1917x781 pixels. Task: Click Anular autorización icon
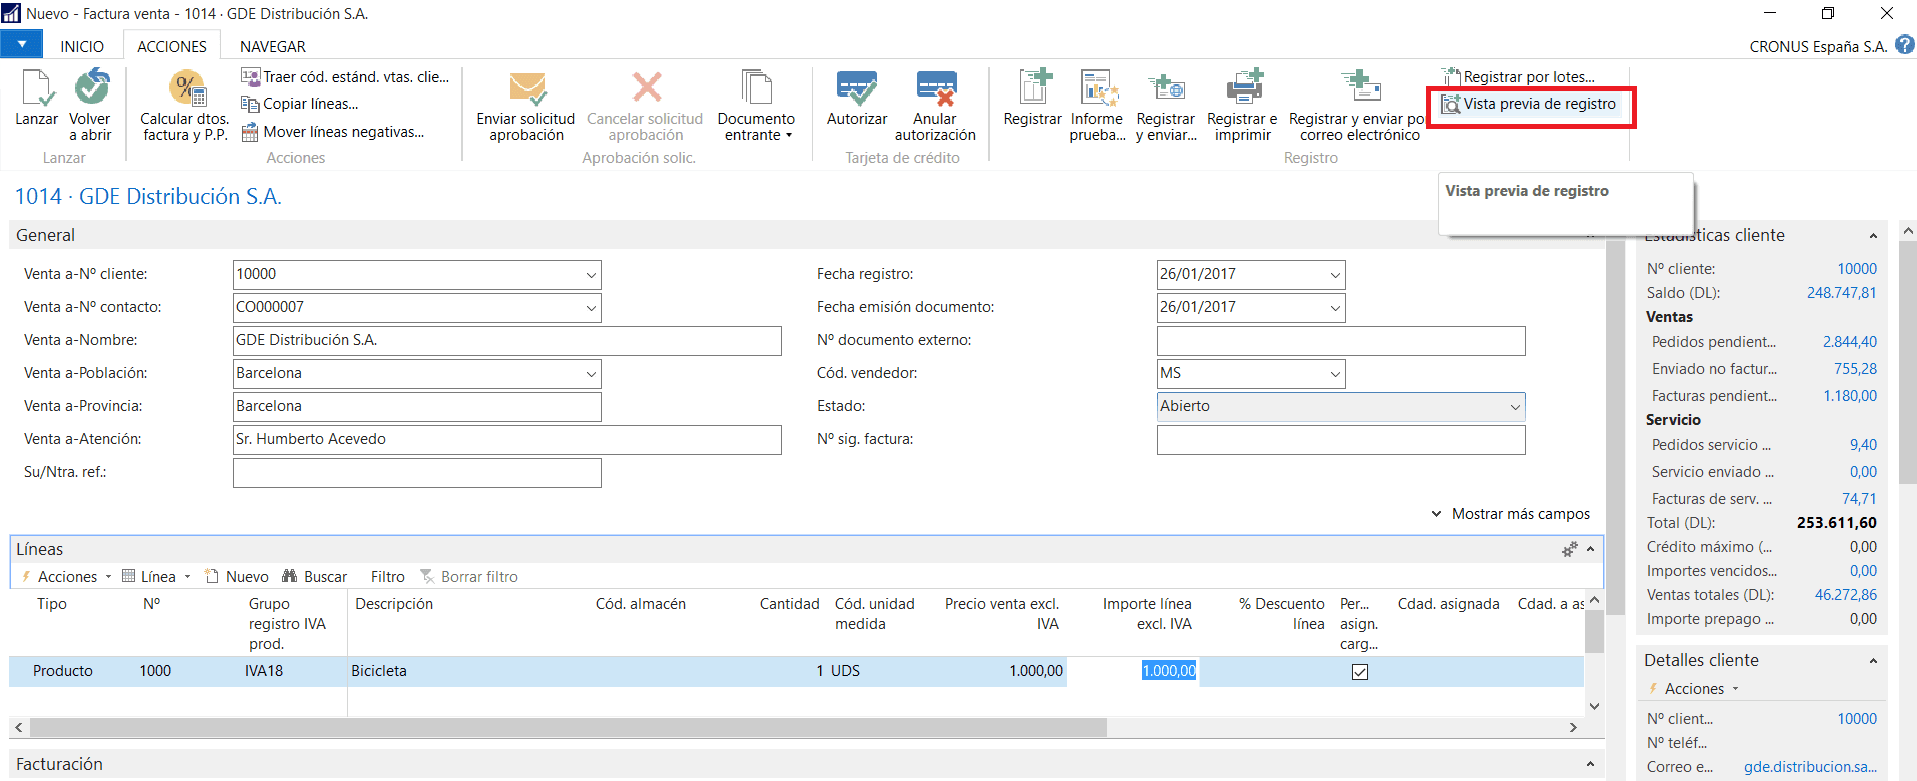[x=936, y=88]
